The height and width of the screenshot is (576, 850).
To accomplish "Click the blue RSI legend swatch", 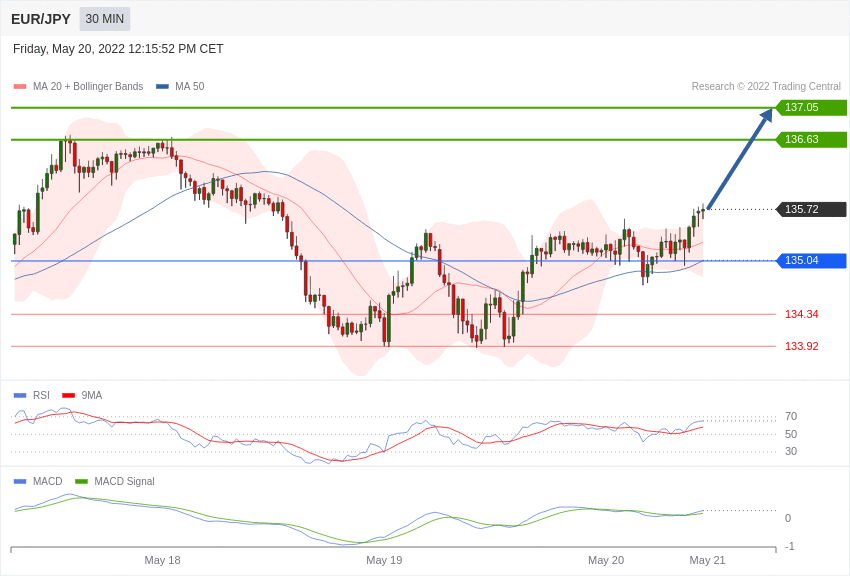I will point(20,396).
